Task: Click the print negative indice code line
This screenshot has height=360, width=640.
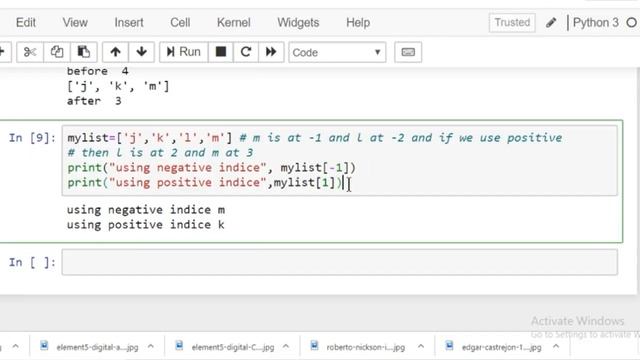Action: point(211,168)
